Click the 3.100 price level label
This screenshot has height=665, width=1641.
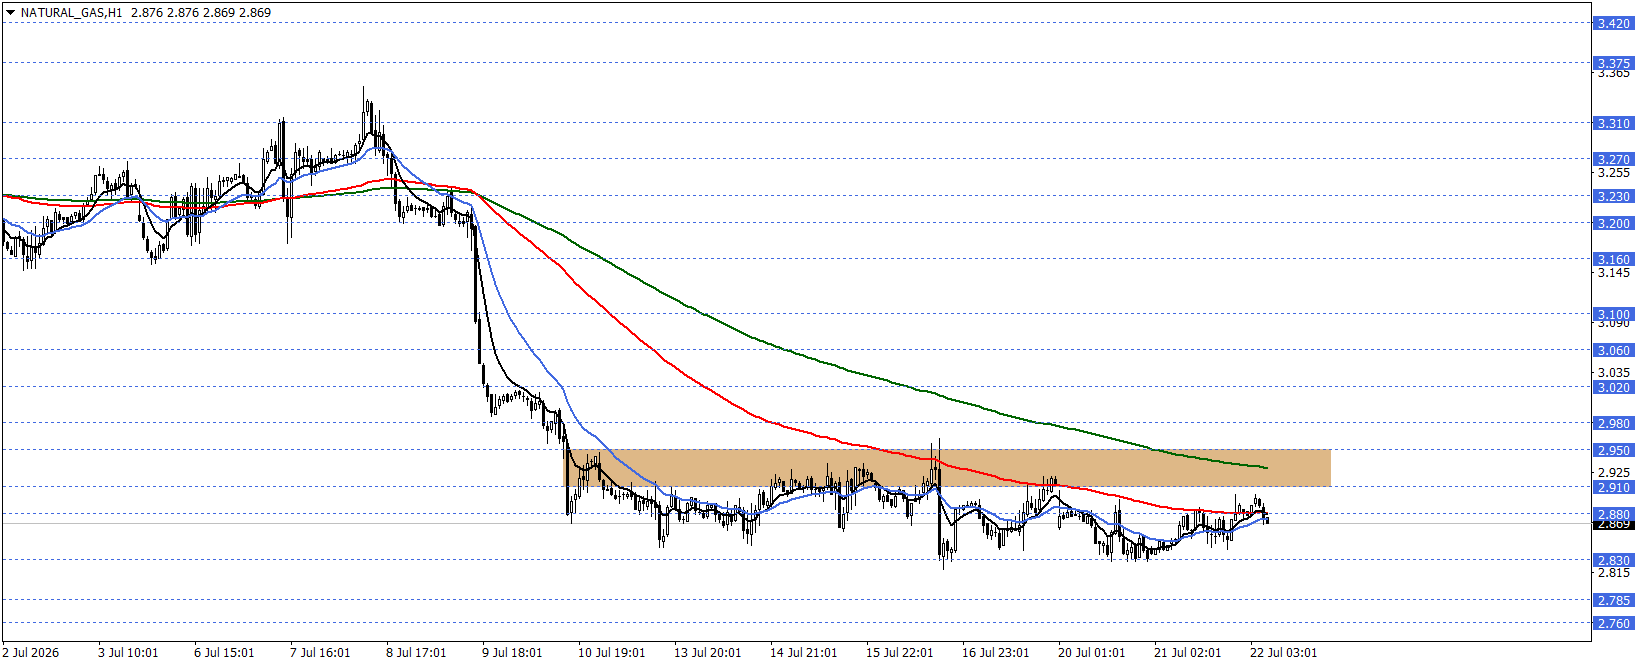[1613, 315]
